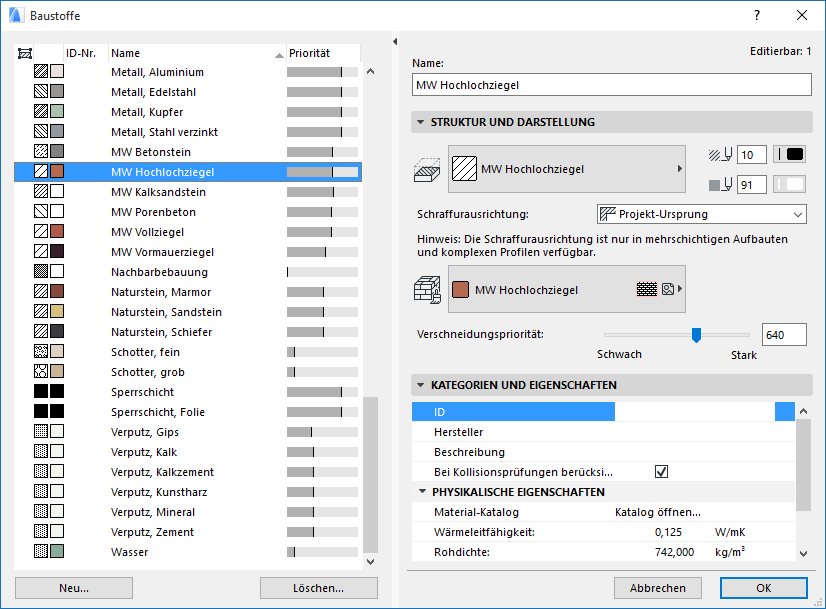Click the hatch icon of Verputz, Gips
The image size is (826, 609).
coord(41,431)
